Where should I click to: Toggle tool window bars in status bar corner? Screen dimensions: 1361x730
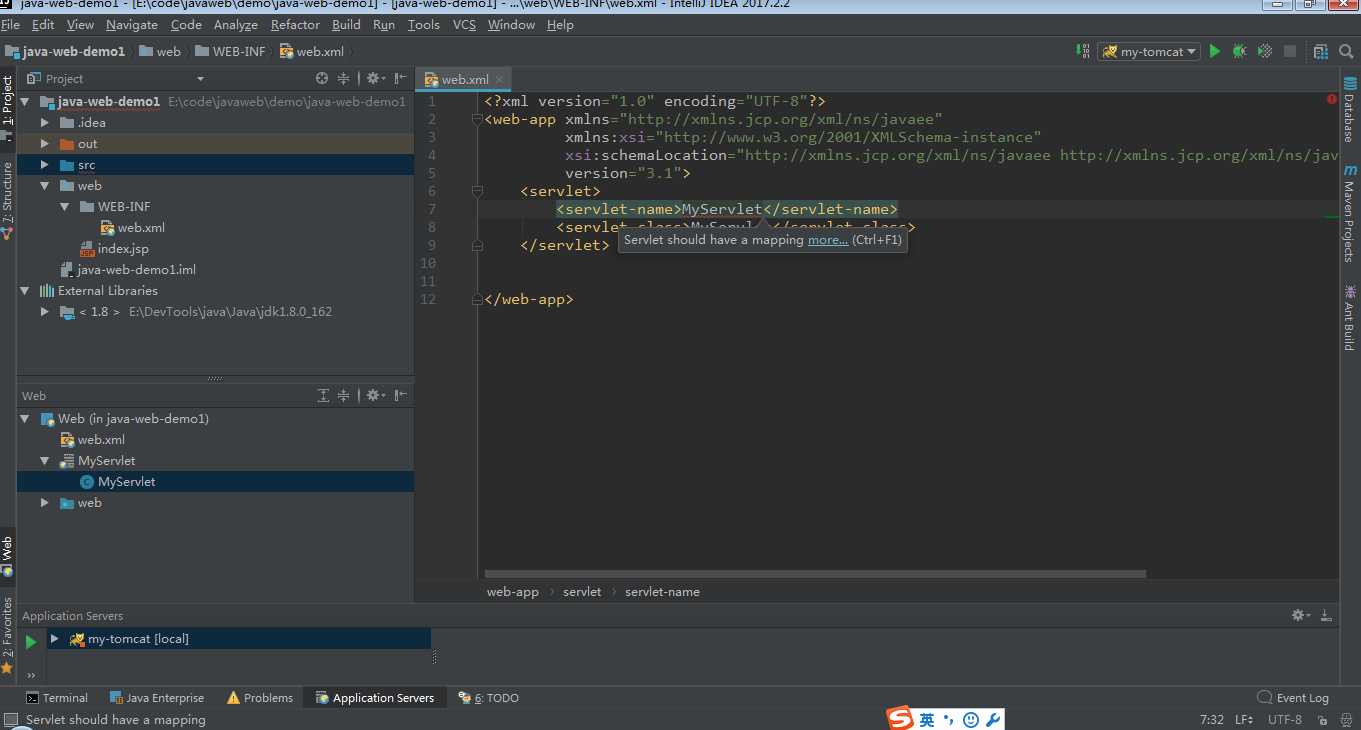tap(10, 720)
